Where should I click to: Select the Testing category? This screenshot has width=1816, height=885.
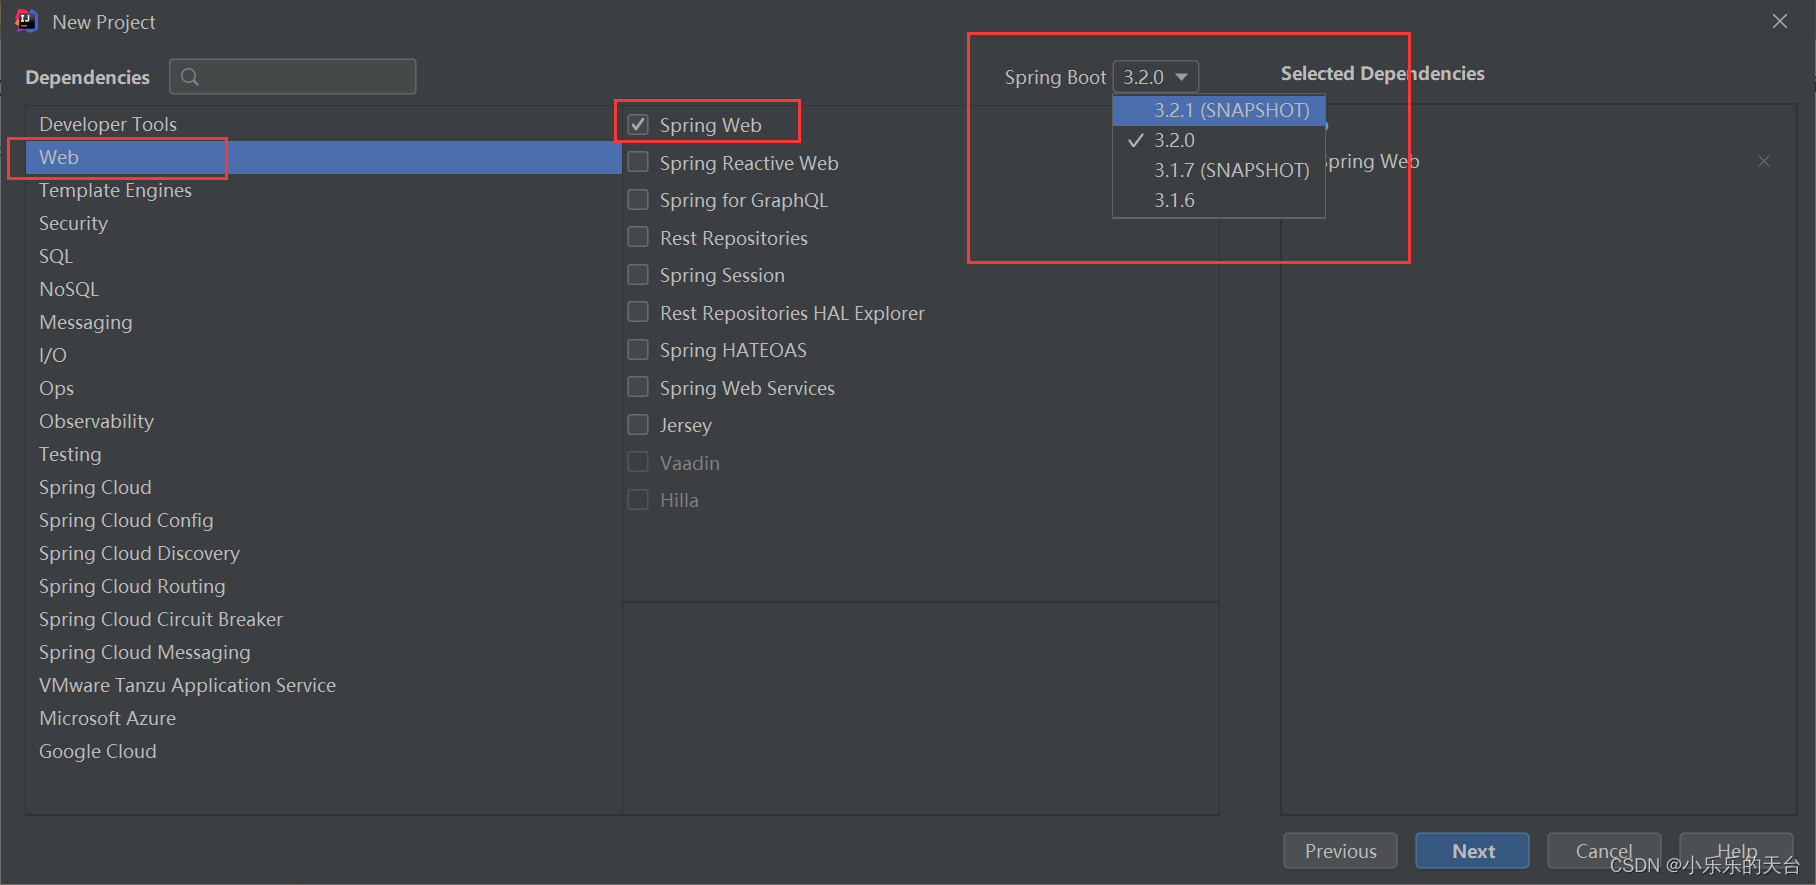pos(323,454)
